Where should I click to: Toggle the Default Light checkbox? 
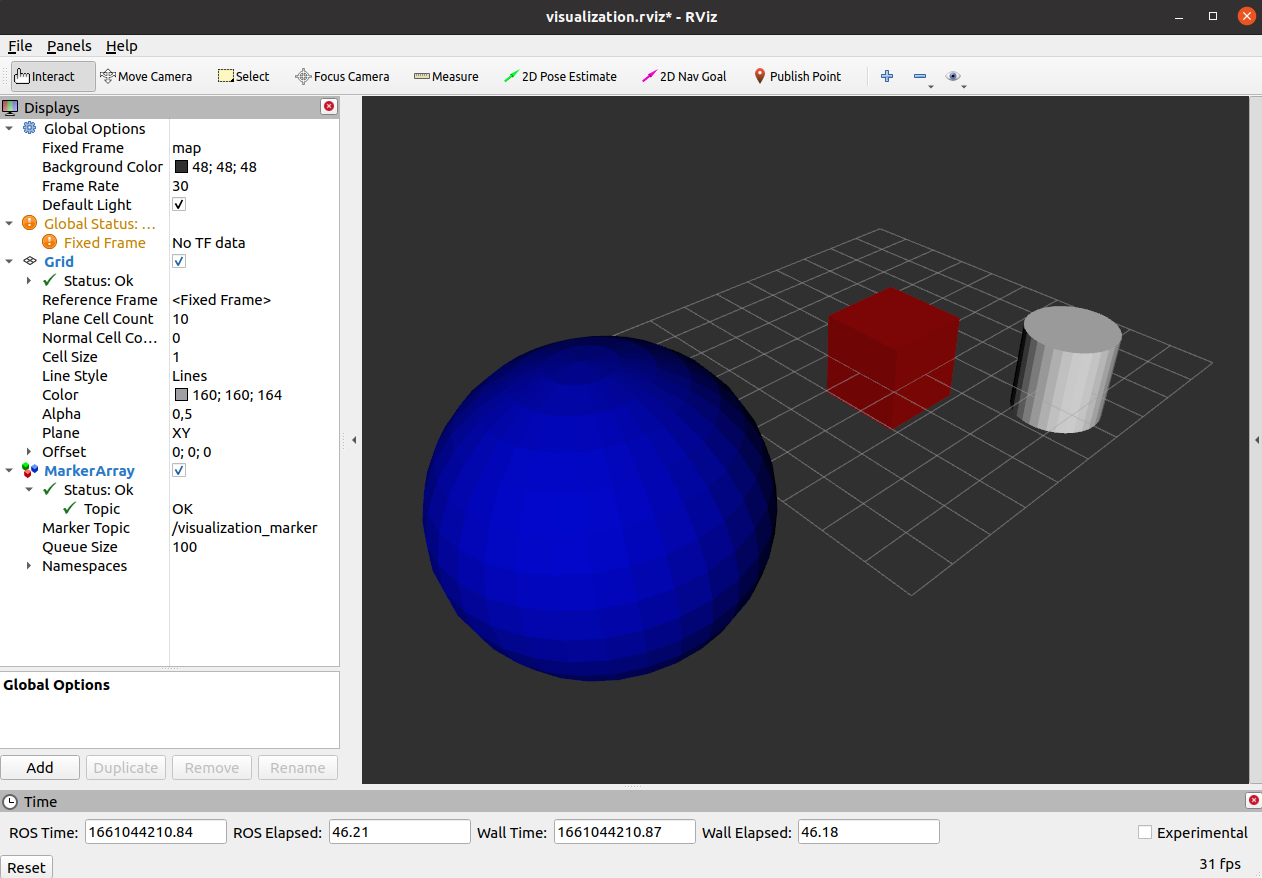click(x=179, y=204)
